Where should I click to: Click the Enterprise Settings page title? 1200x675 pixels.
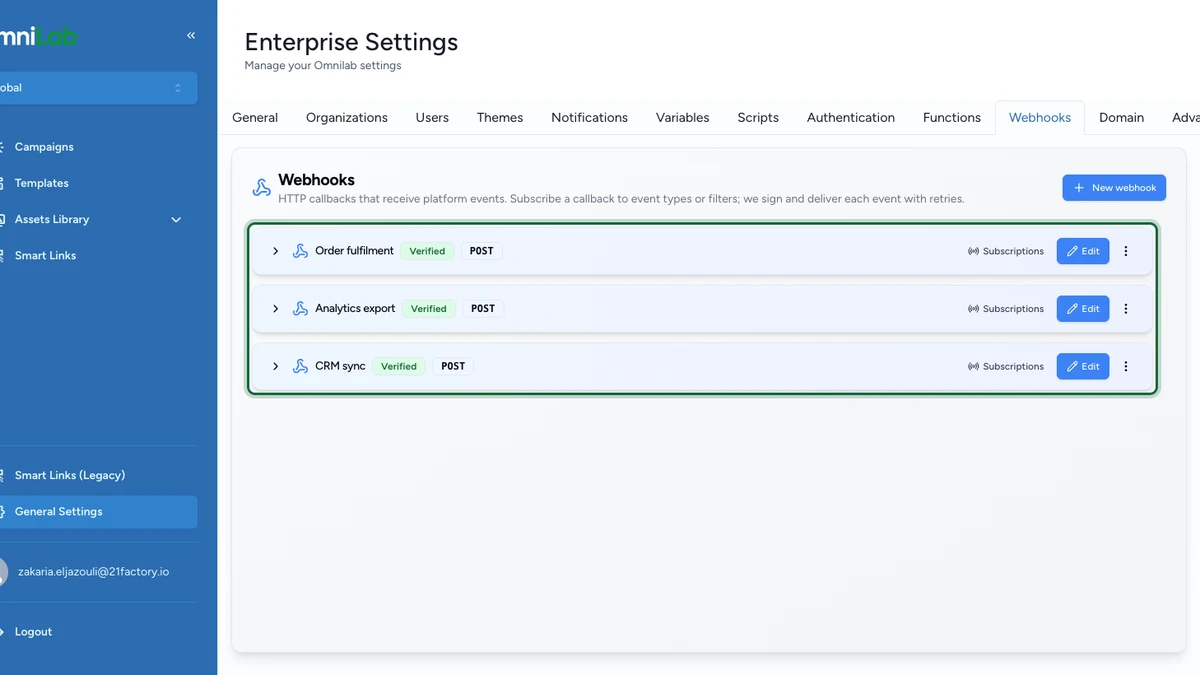351,42
